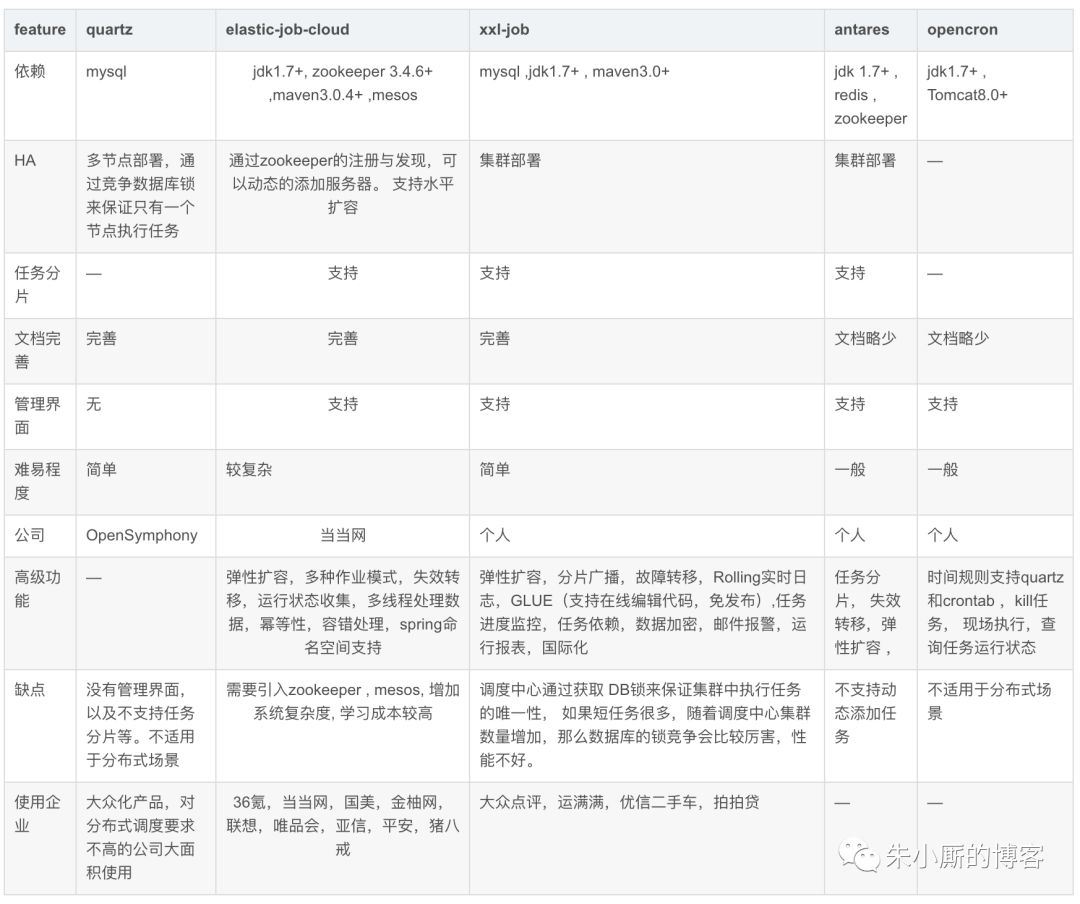The width and height of the screenshot is (1080, 904).
Task: Click '简单' in xxl-job 难易程度 row
Action: [x=495, y=470]
